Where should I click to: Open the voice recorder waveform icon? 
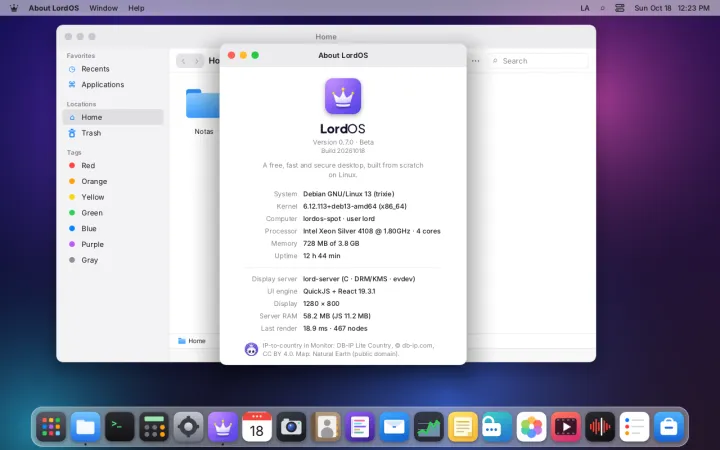[x=600, y=427]
